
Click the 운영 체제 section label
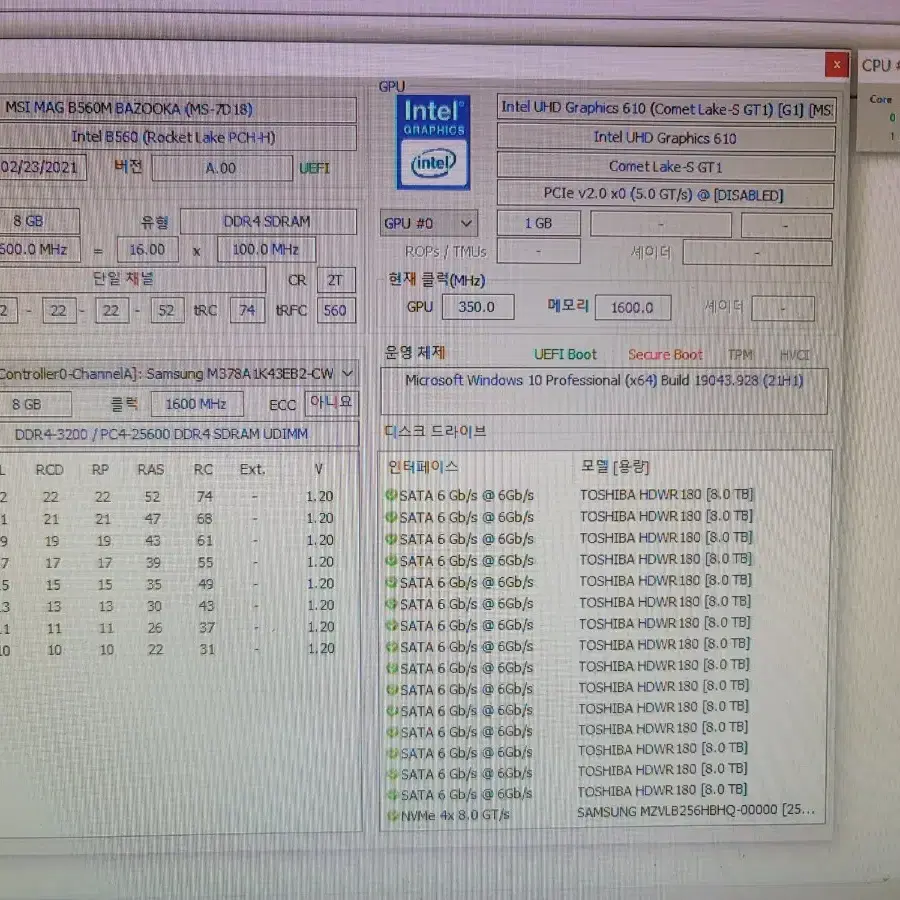[415, 352]
